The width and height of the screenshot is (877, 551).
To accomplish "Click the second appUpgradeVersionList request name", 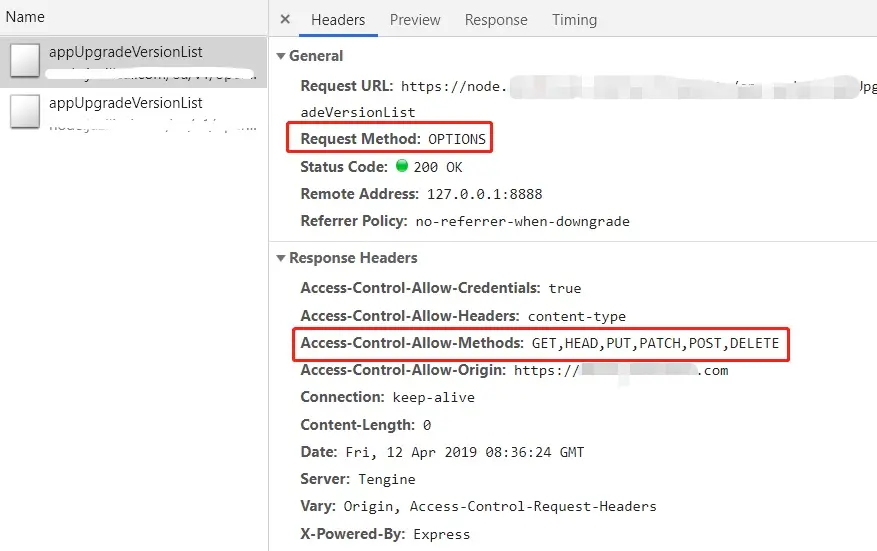I will click(125, 103).
